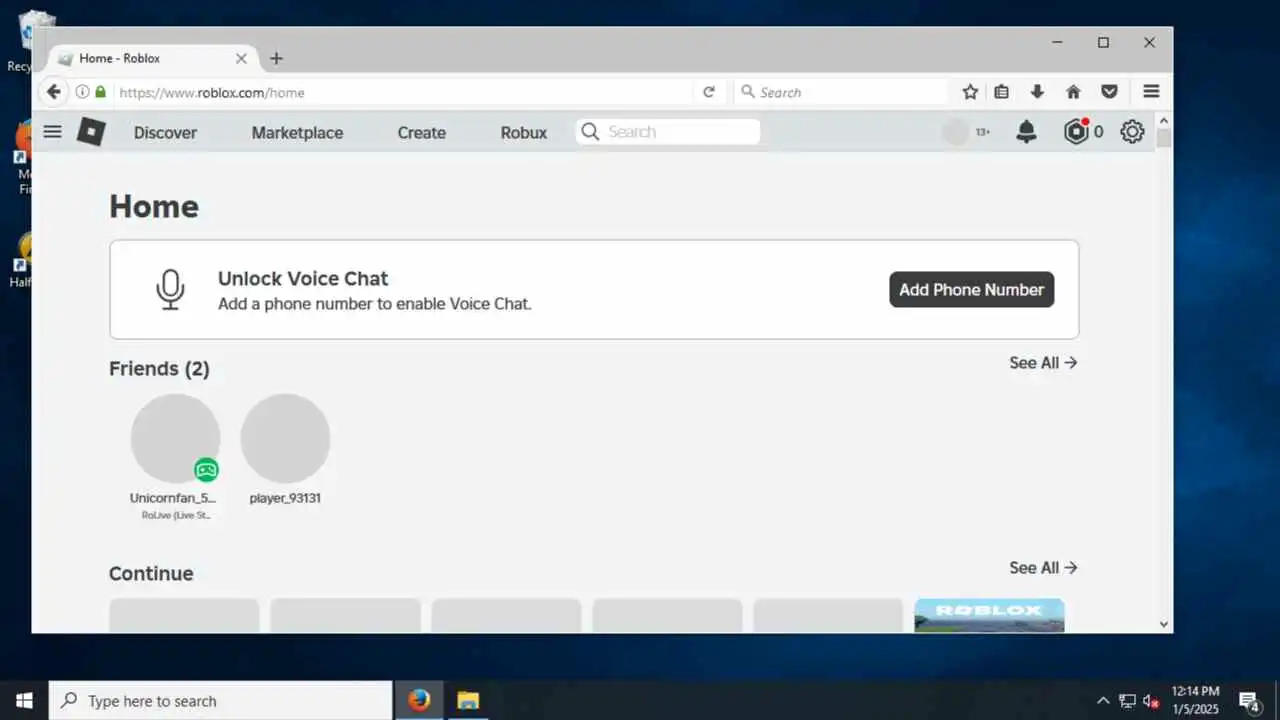This screenshot has width=1280, height=720.
Task: Launch Firefox from the taskbar
Action: click(x=419, y=700)
